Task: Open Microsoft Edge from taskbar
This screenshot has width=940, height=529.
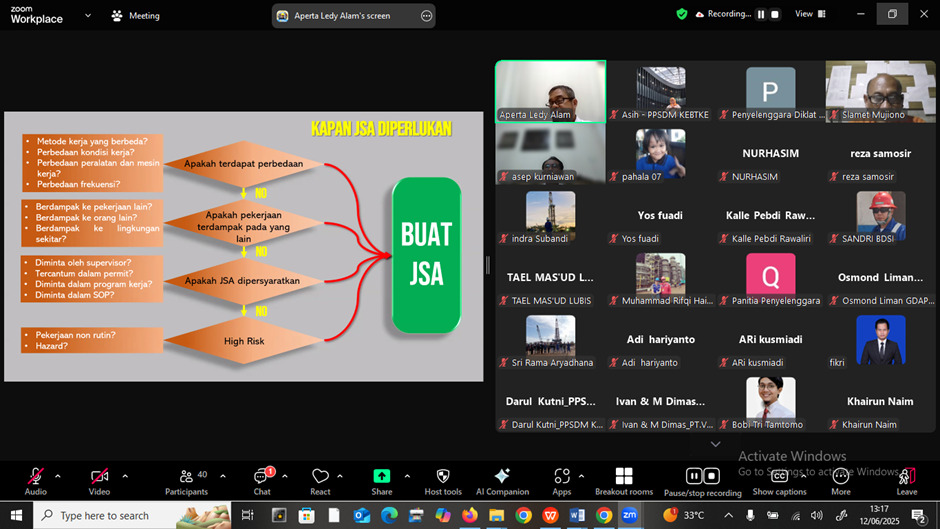Action: (389, 515)
